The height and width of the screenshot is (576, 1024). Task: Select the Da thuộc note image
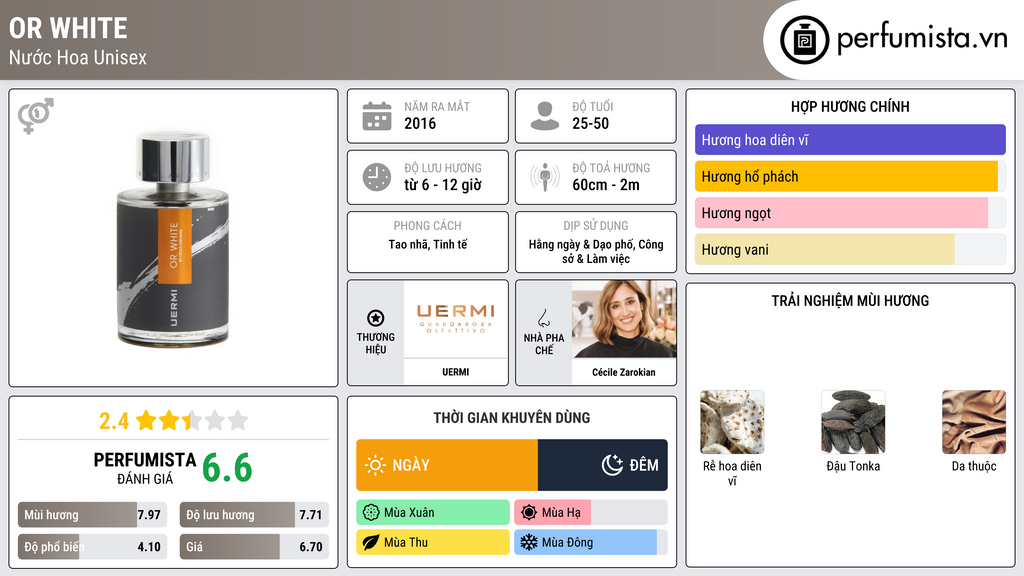click(x=974, y=422)
